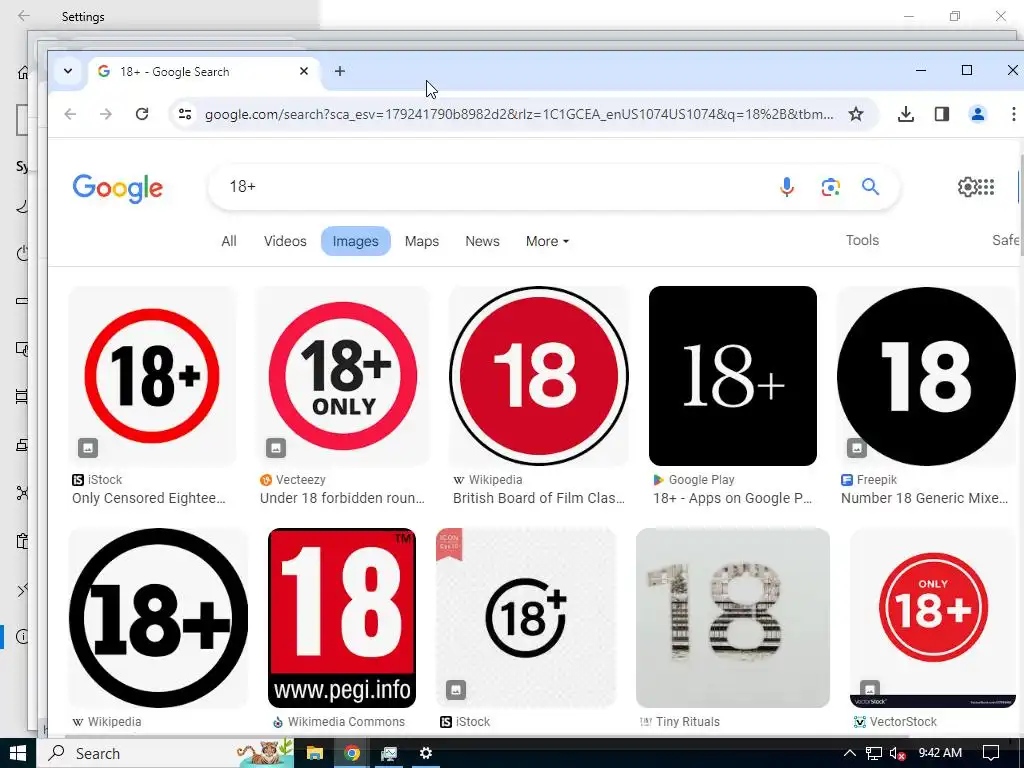1024x768 pixels.
Task: Show hidden system tray icons
Action: tap(849, 753)
